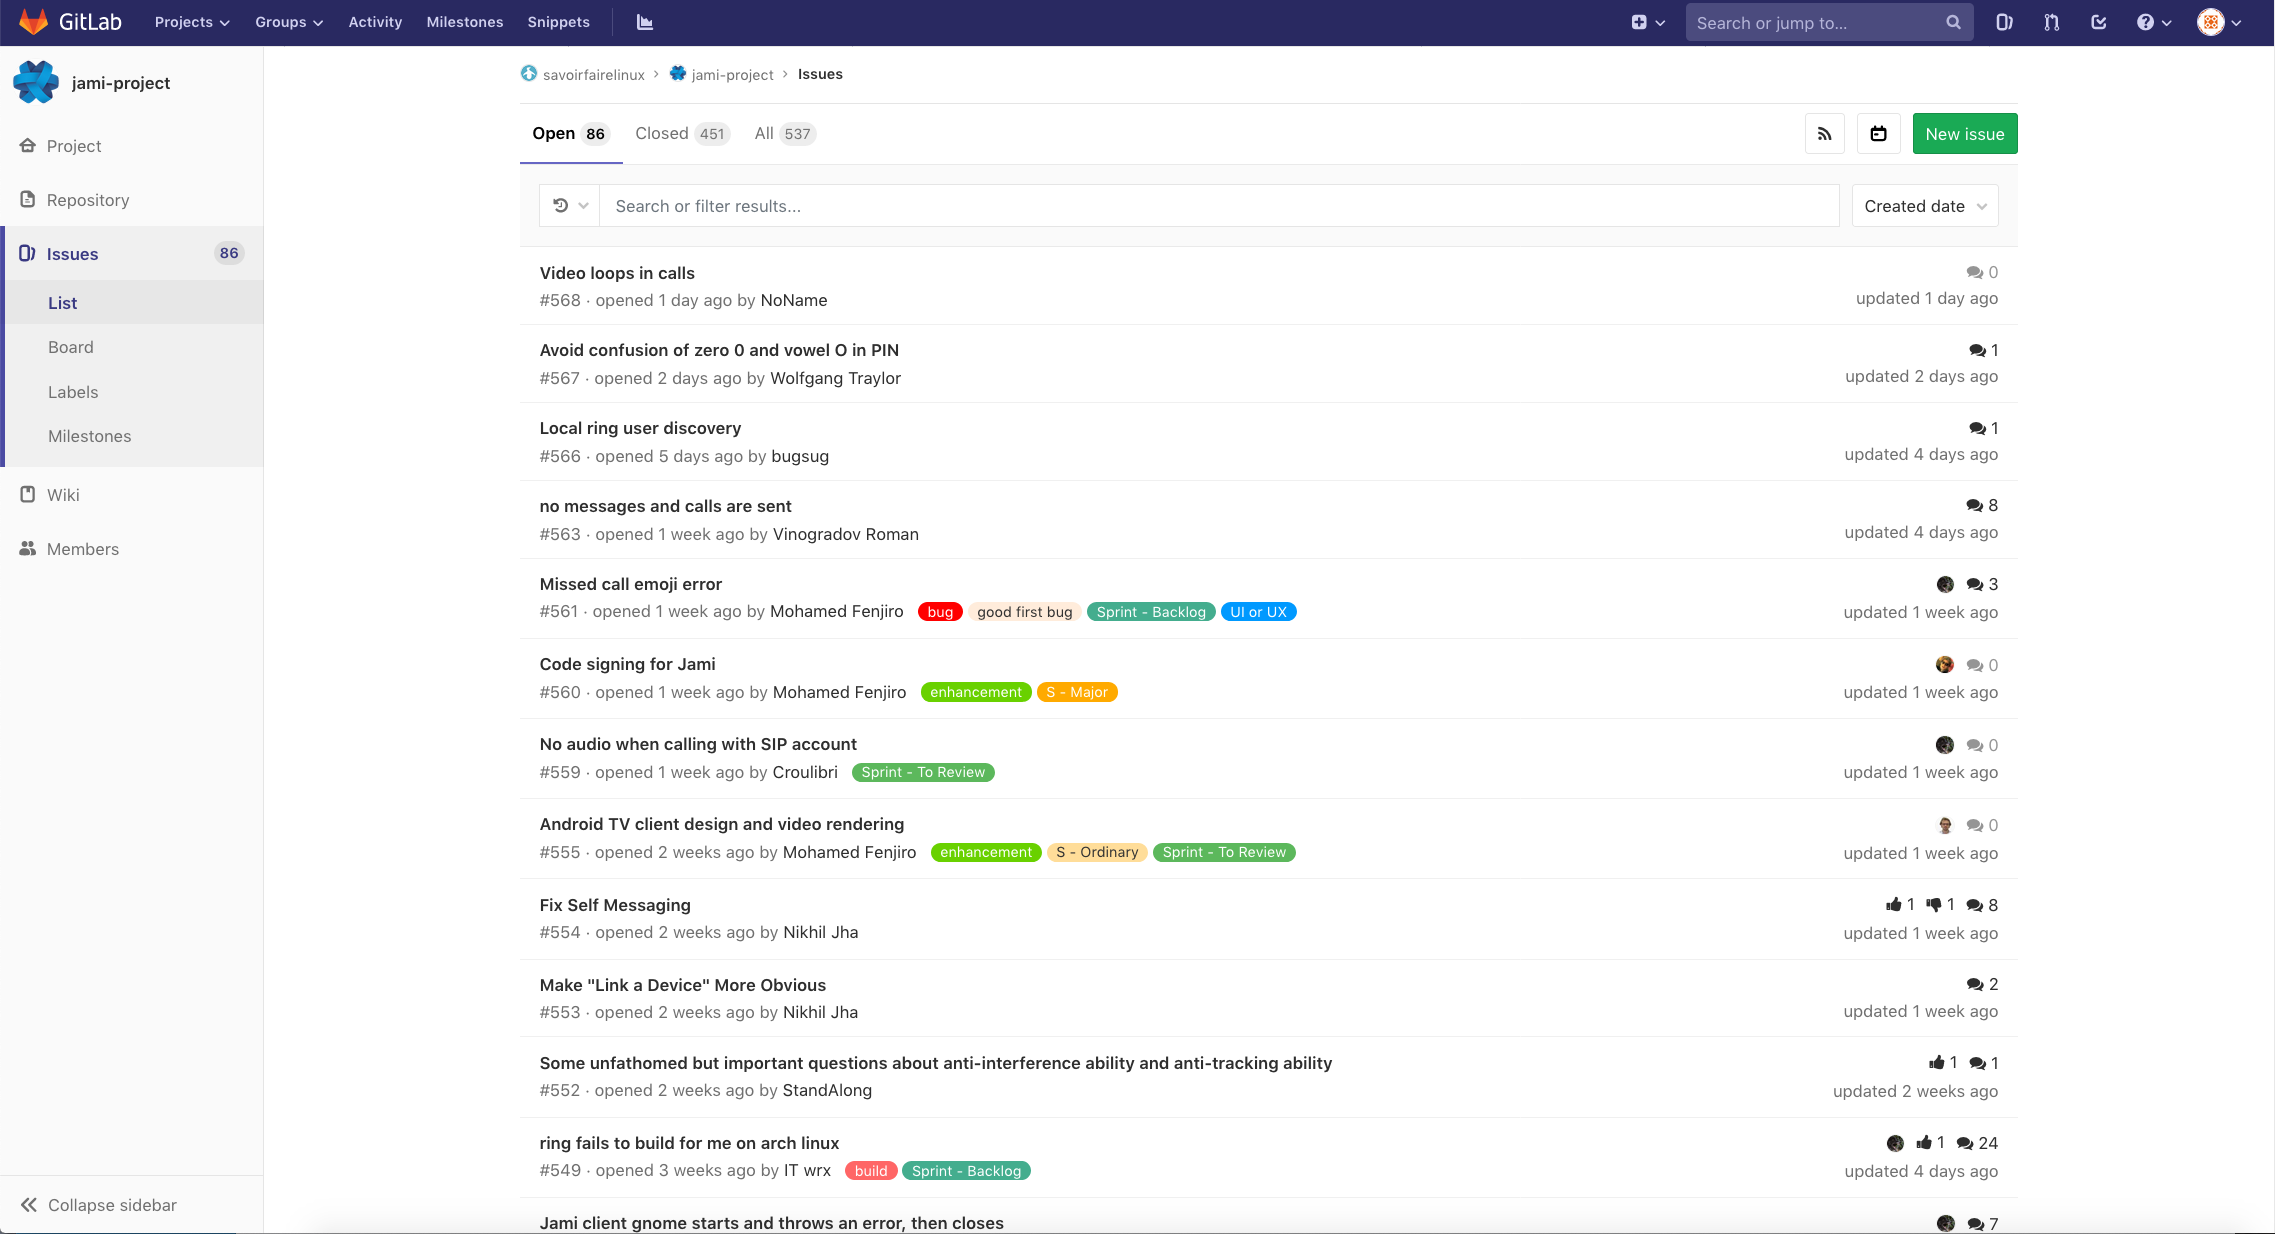
Task: Click the red bug label
Action: 940,612
